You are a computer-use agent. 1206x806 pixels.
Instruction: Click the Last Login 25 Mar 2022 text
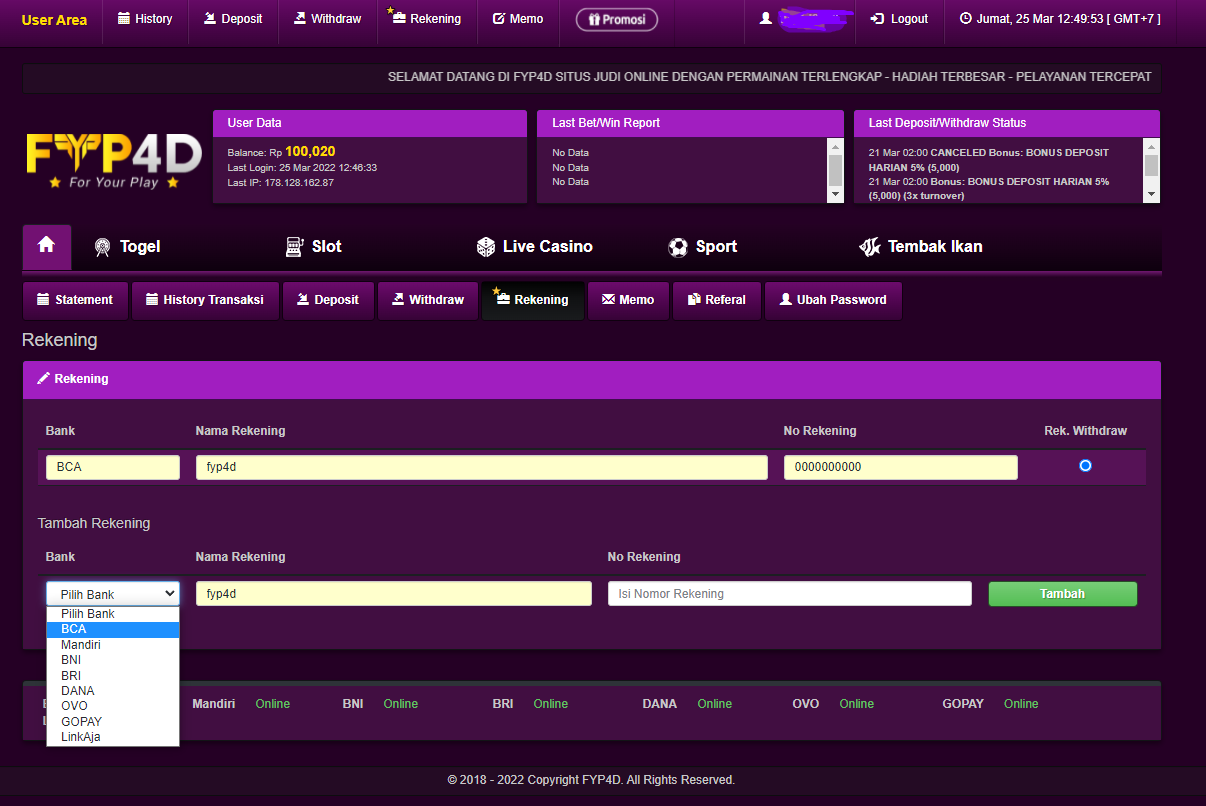[302, 167]
